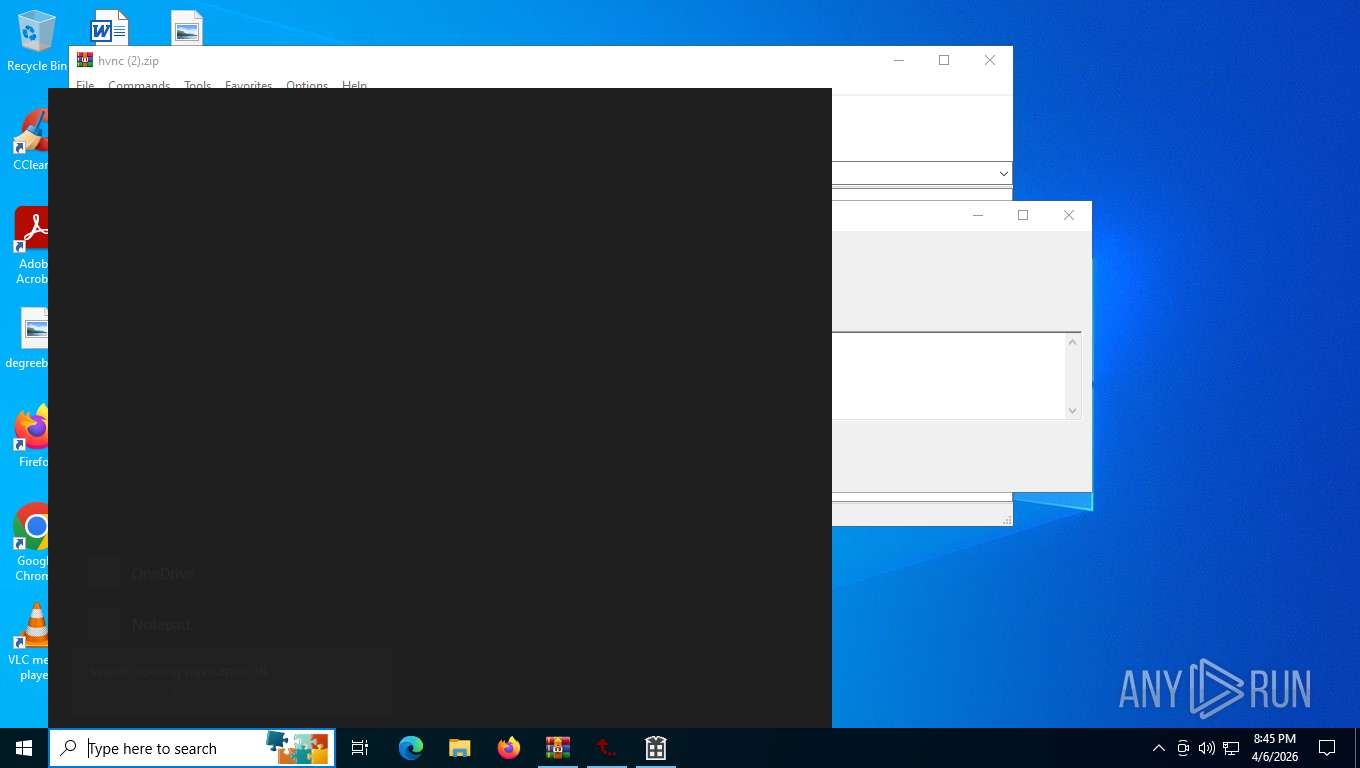The height and width of the screenshot is (768, 1360).
Task: Click the Meet Now tray icon
Action: [1183, 748]
